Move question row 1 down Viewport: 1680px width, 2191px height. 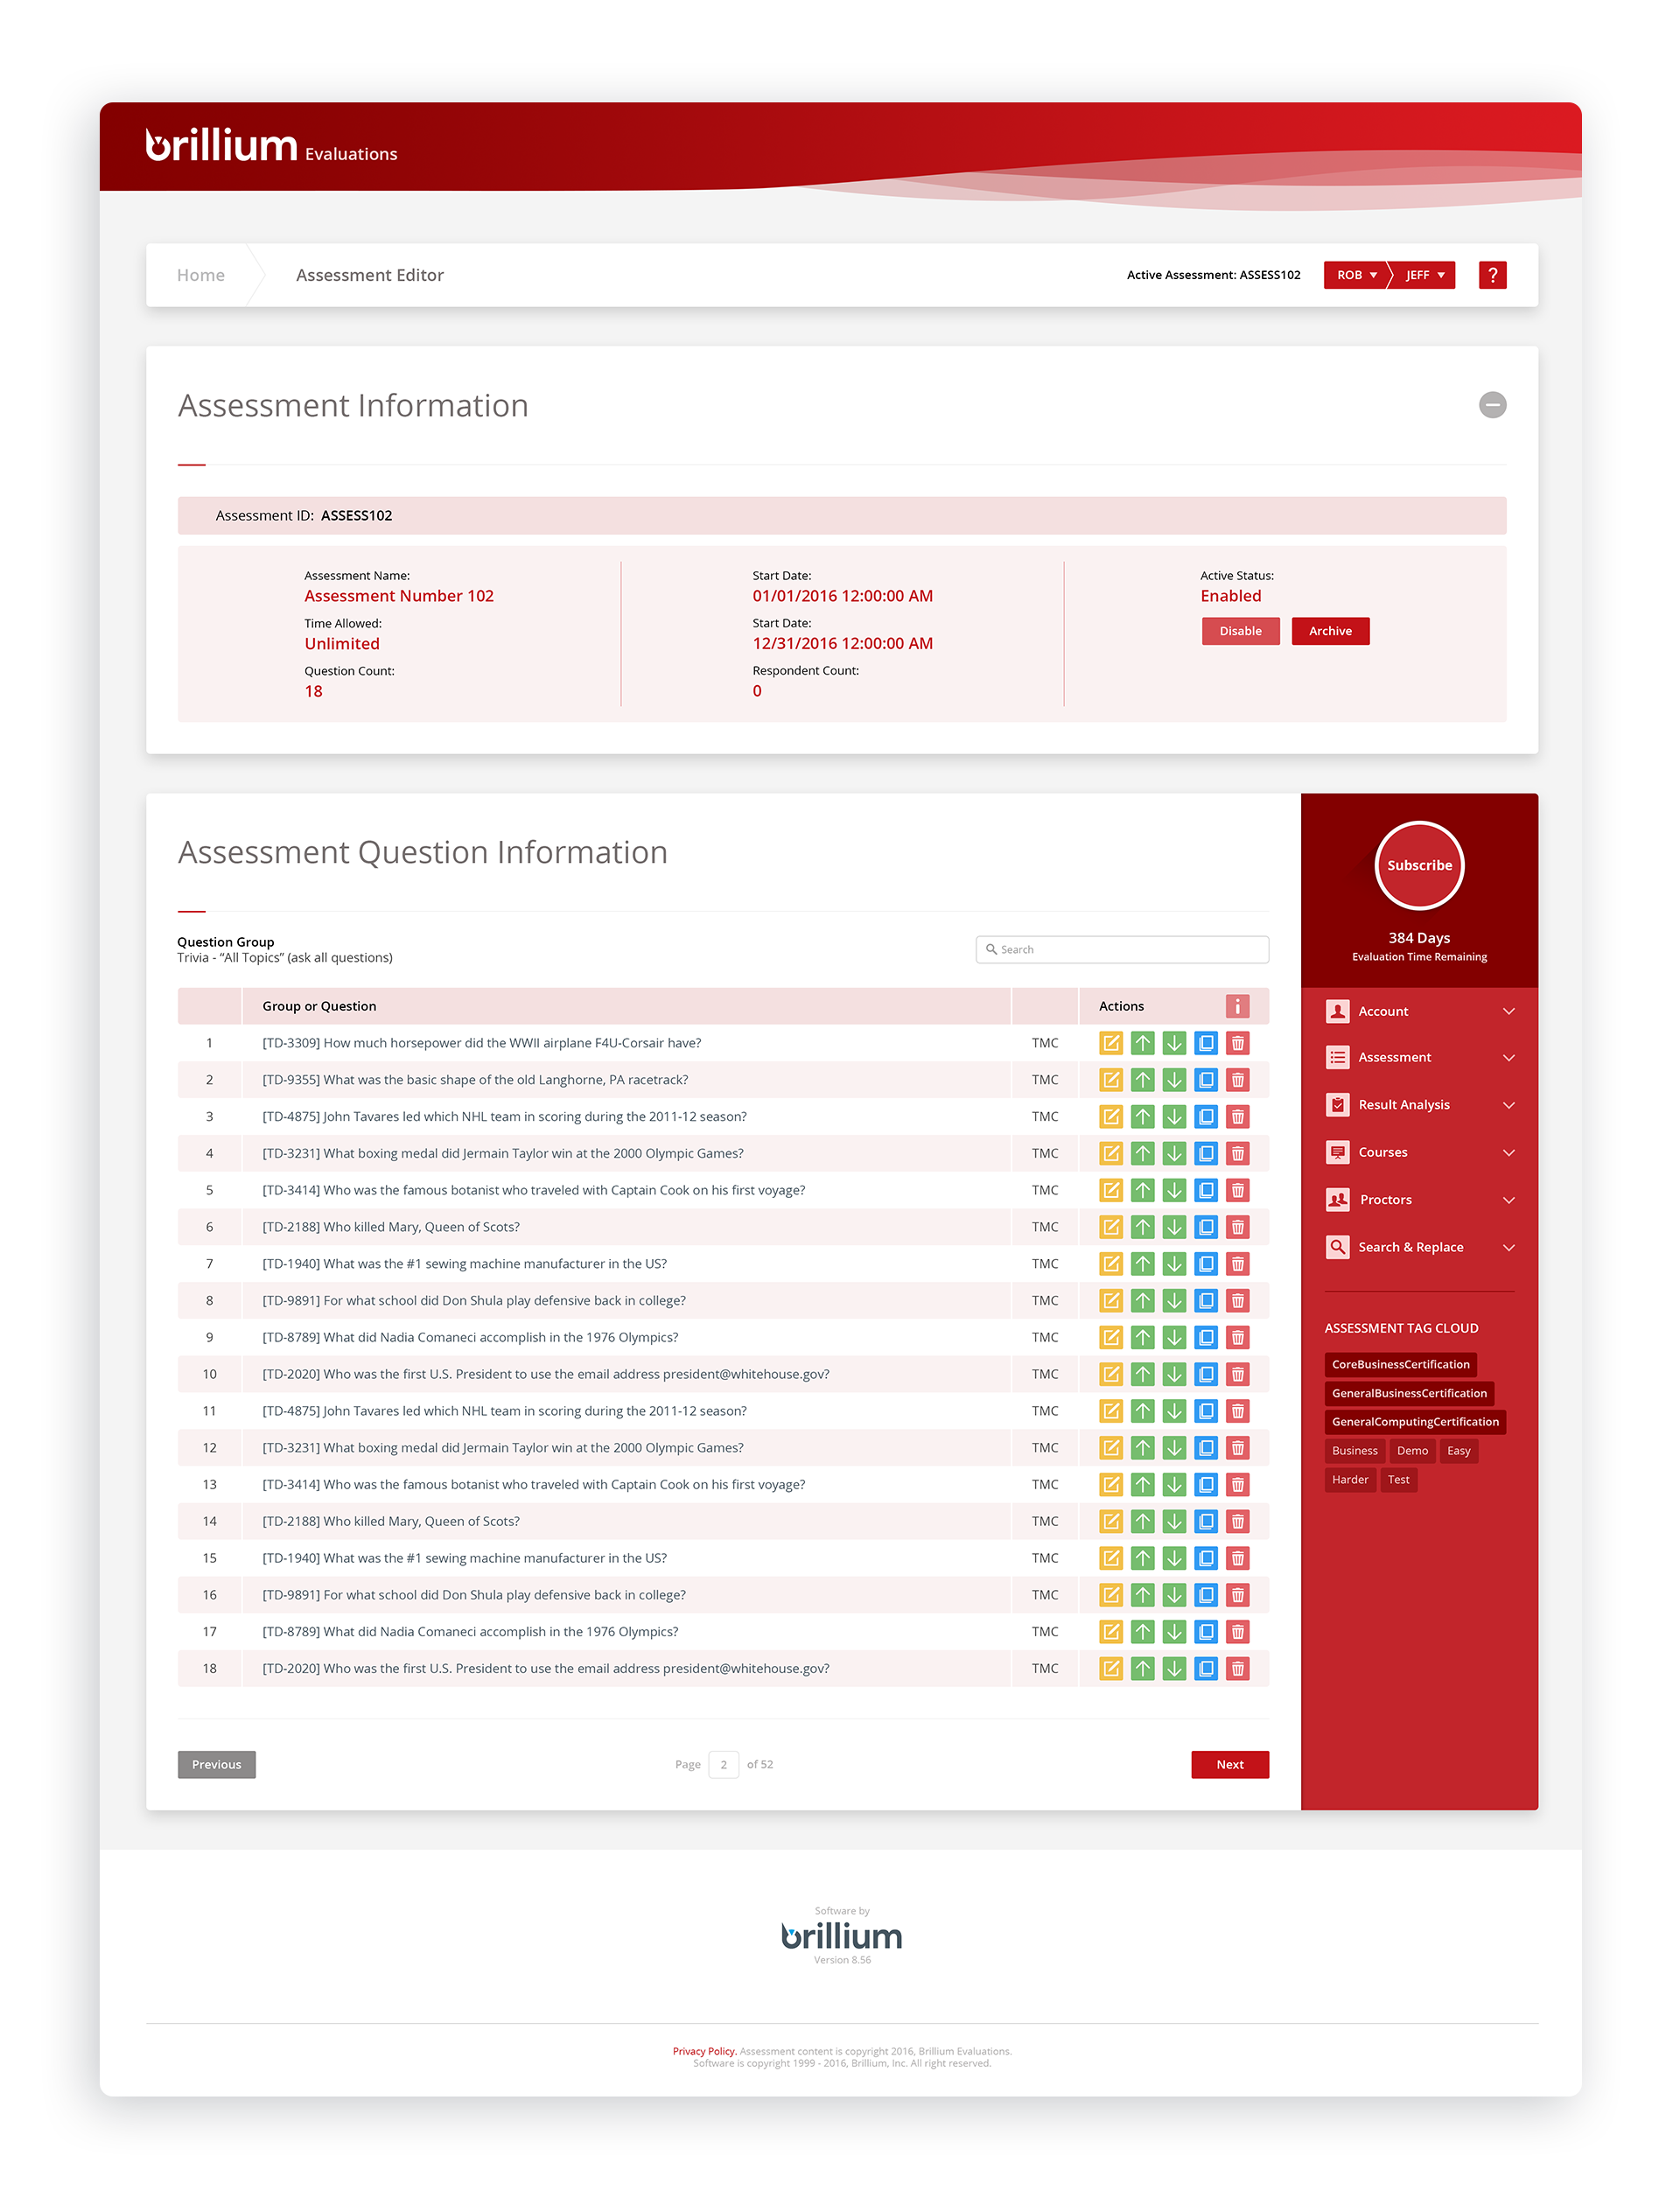click(1174, 1043)
